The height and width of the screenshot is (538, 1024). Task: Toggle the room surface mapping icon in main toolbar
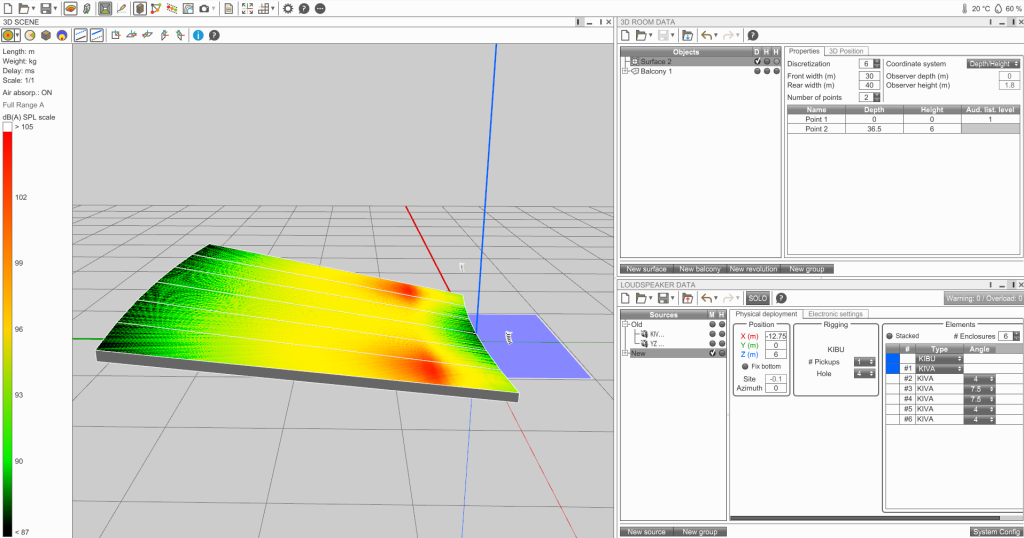71,8
